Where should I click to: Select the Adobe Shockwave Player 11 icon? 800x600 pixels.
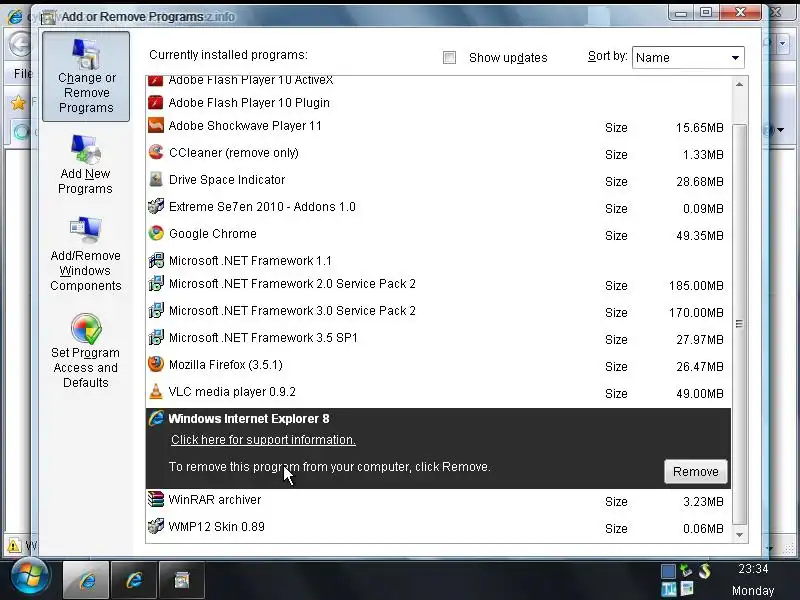pyautogui.click(x=156, y=126)
